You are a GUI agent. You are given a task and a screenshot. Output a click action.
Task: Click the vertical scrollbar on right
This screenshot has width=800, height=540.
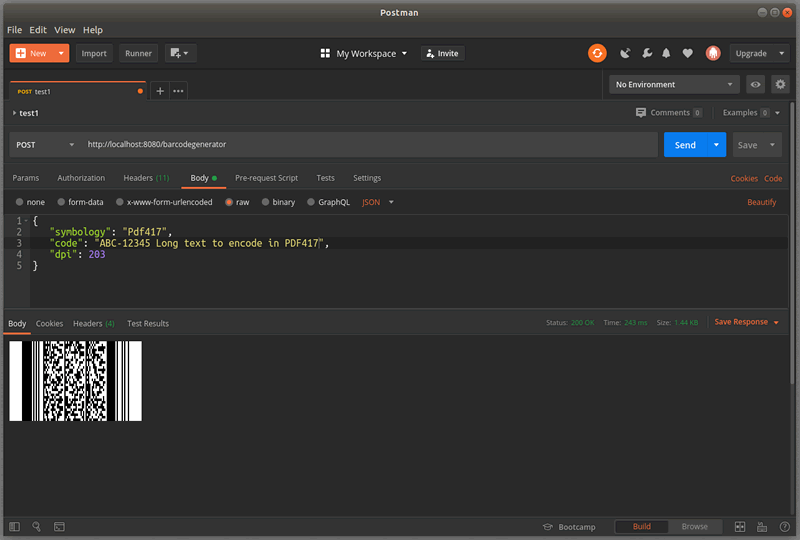792,242
